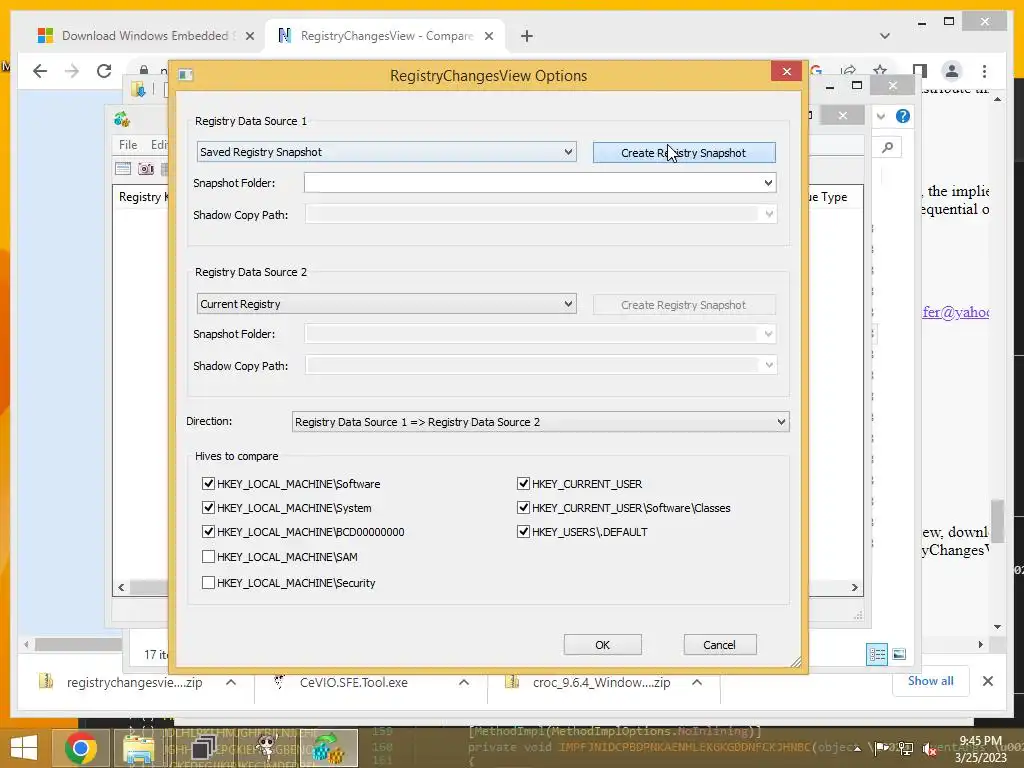Uncheck HKEY_USERS\.DEFAULT hive
This screenshot has height=768, width=1024.
pos(523,532)
